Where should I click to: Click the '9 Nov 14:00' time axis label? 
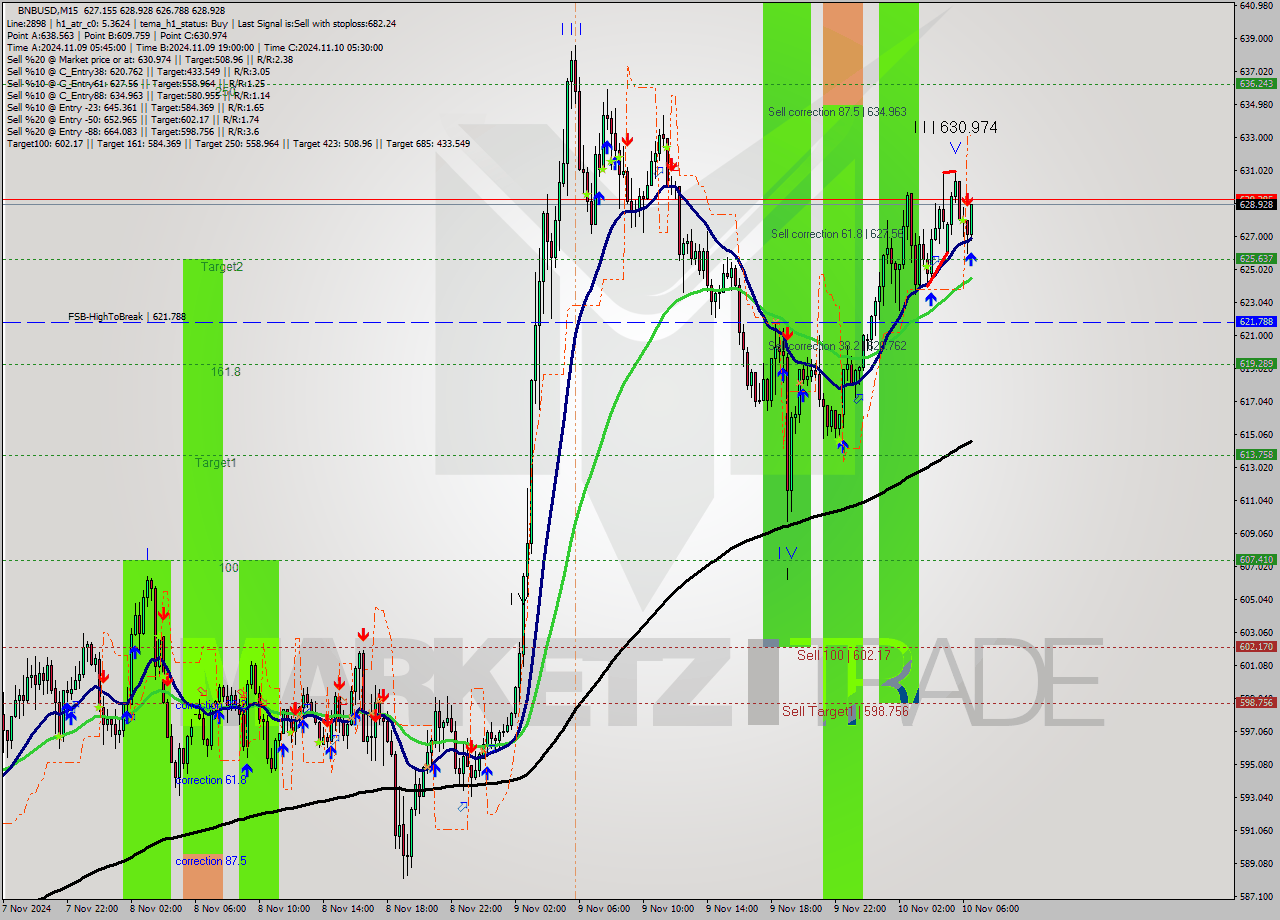pos(733,910)
